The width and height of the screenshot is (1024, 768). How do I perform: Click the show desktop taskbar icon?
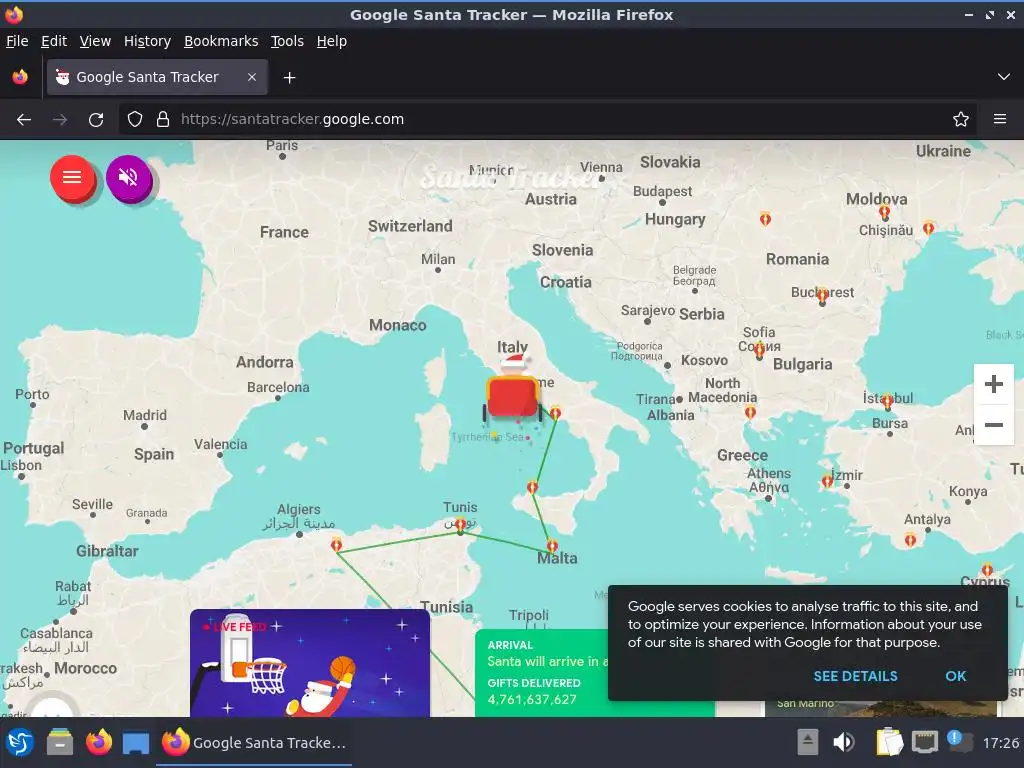coord(135,743)
